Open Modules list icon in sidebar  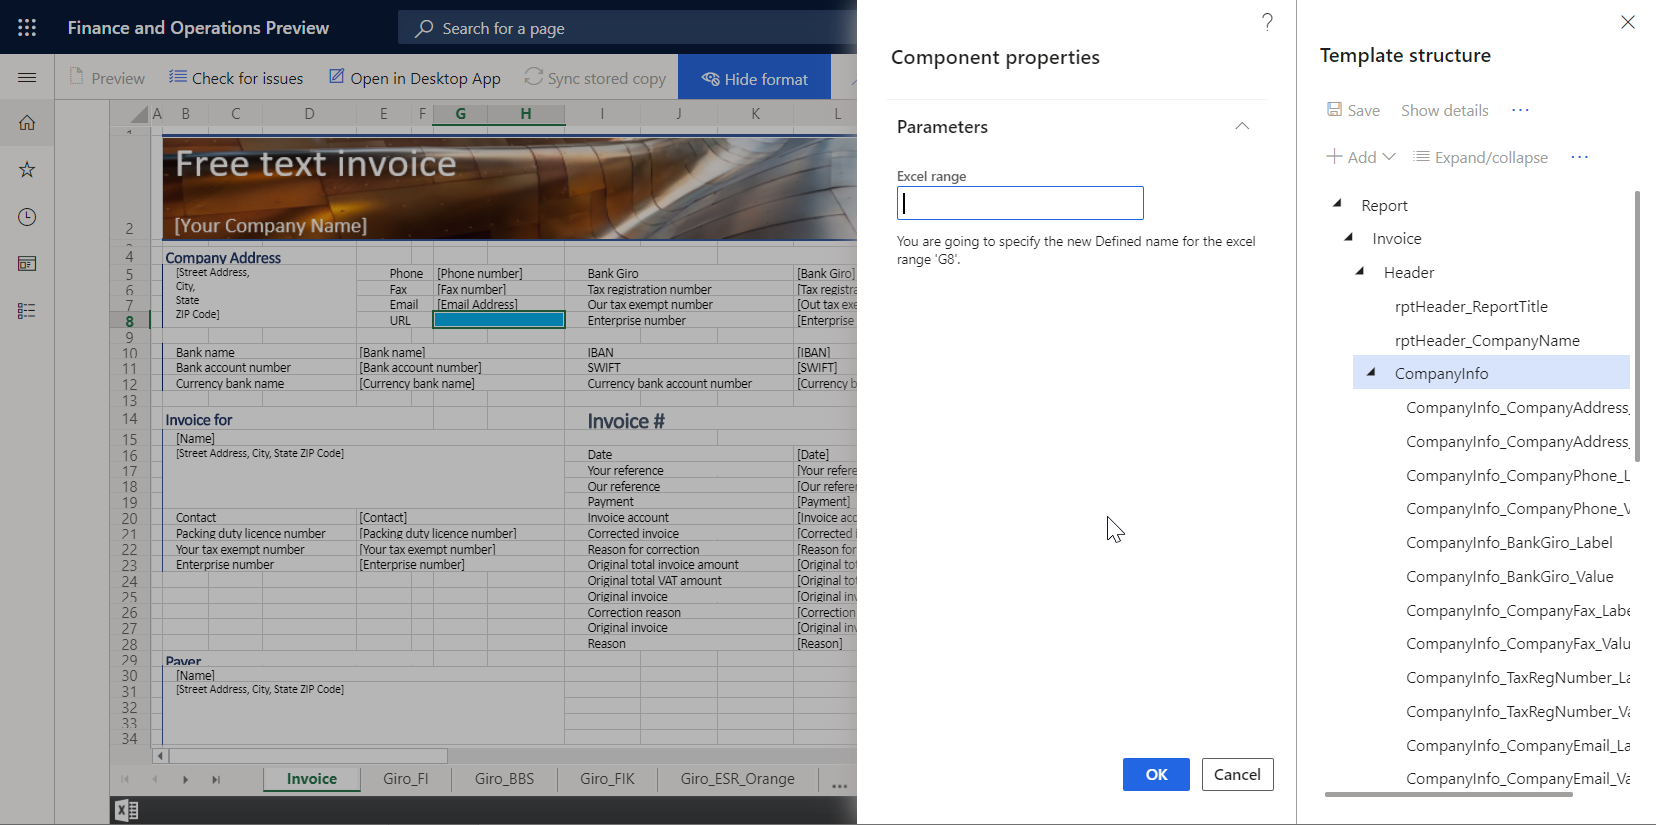click(x=27, y=311)
